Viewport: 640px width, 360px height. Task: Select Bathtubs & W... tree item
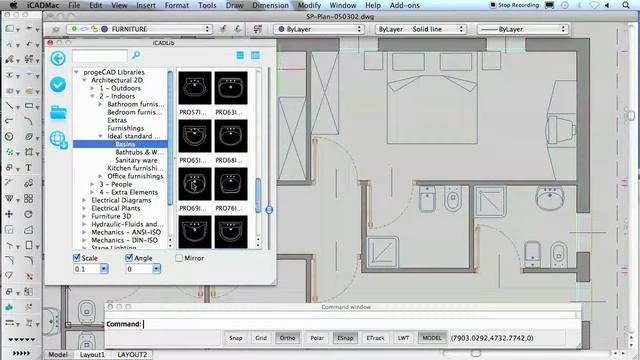point(139,152)
